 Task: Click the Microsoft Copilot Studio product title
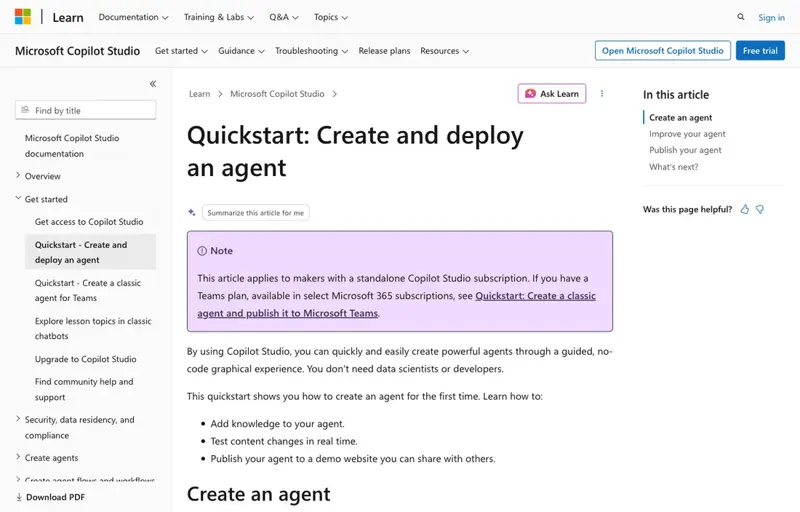[x=78, y=51]
